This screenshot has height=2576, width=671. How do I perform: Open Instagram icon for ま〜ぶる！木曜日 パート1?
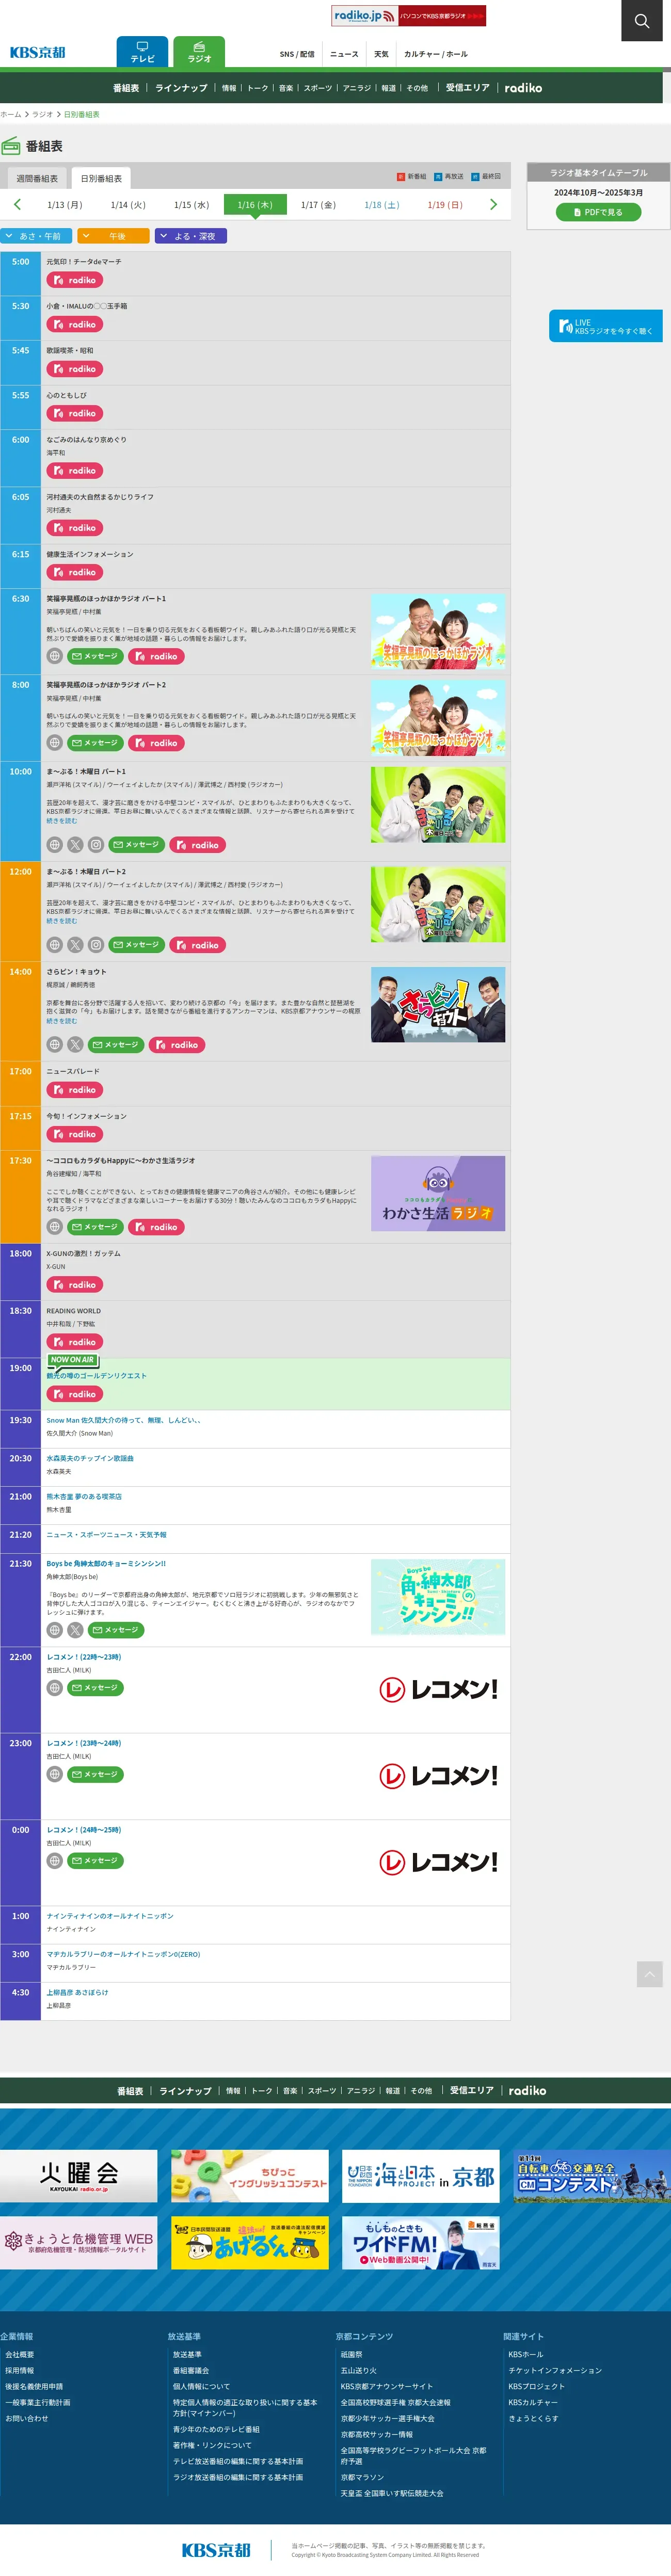click(x=96, y=845)
